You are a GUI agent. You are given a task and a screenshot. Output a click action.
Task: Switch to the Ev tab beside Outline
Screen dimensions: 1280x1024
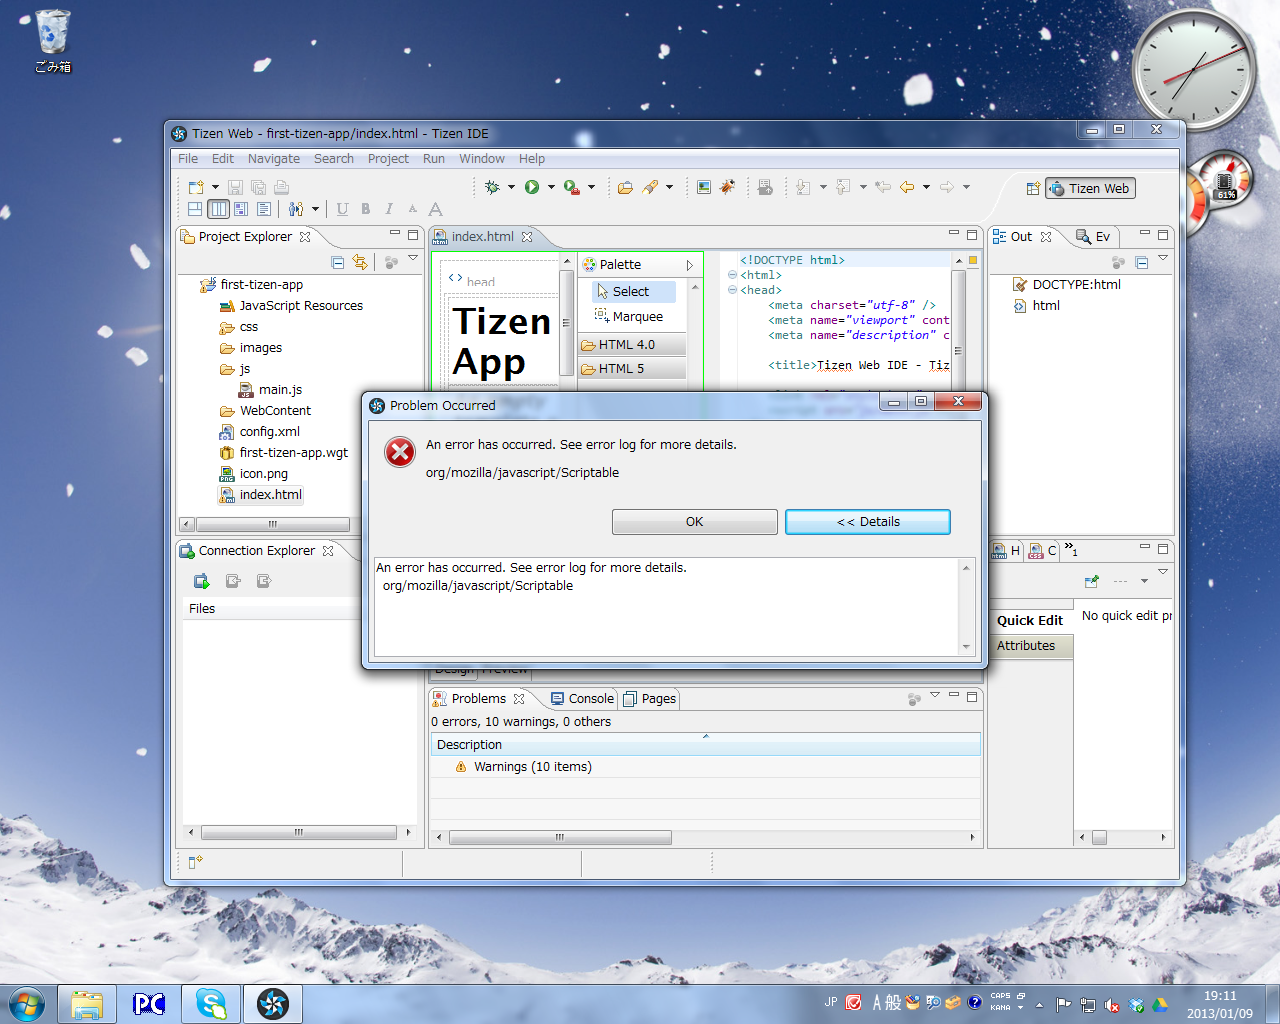tap(1094, 237)
